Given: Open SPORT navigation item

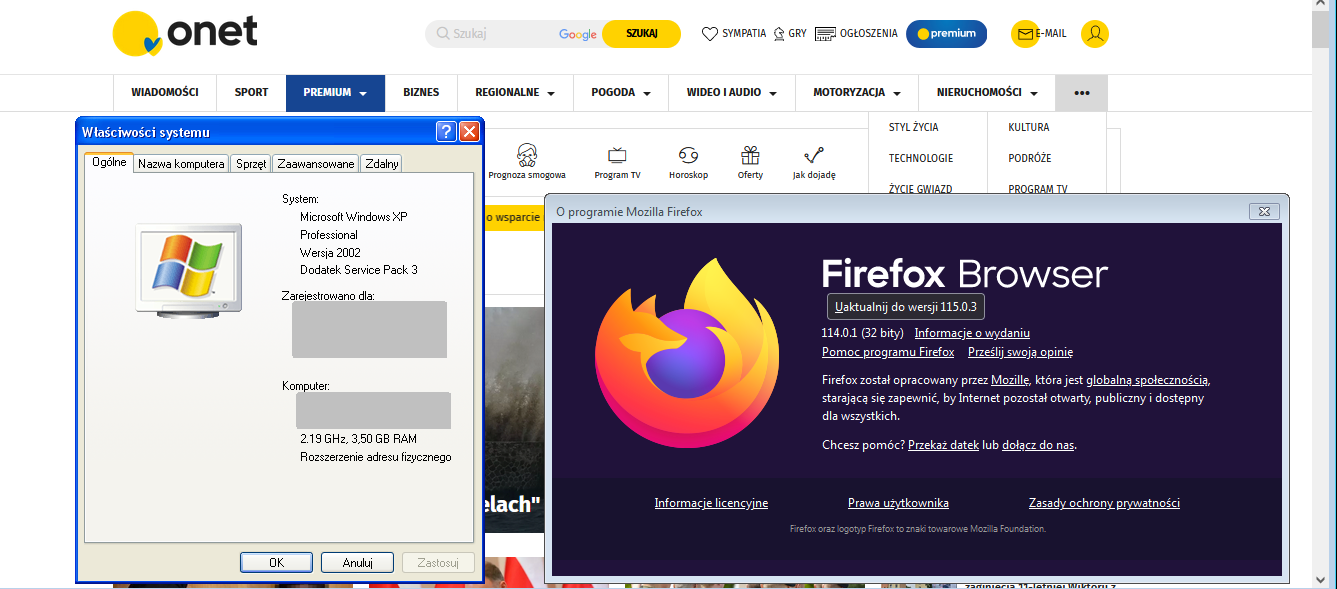Looking at the screenshot, I should [x=251, y=92].
